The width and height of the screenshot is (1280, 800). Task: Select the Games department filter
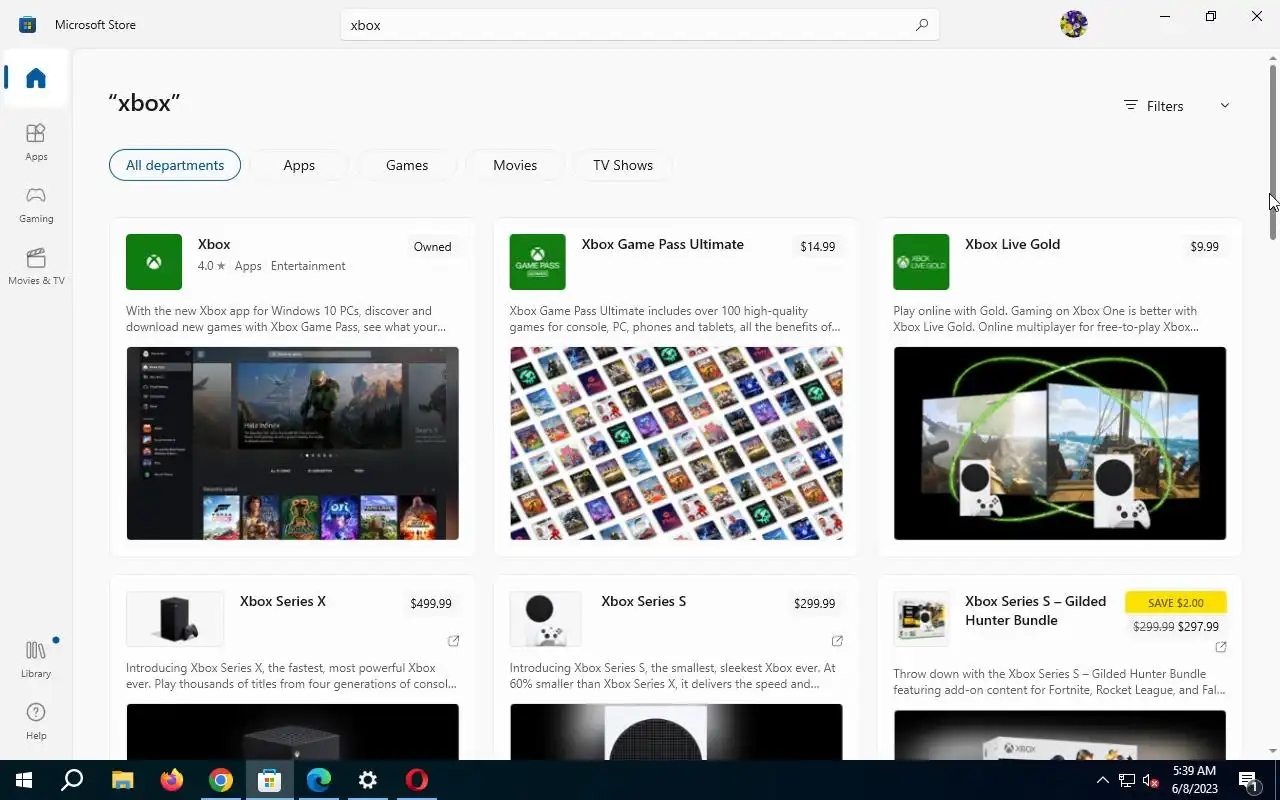pos(407,165)
